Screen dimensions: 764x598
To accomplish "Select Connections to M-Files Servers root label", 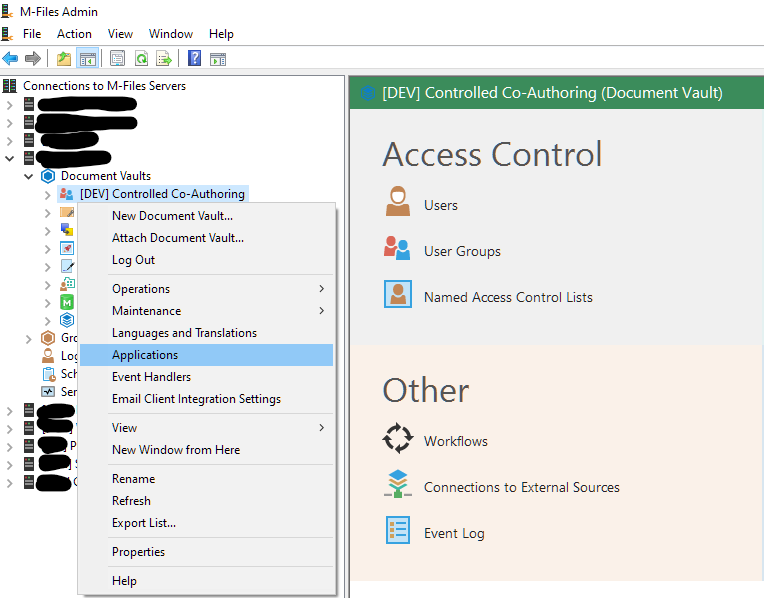I will 104,86.
